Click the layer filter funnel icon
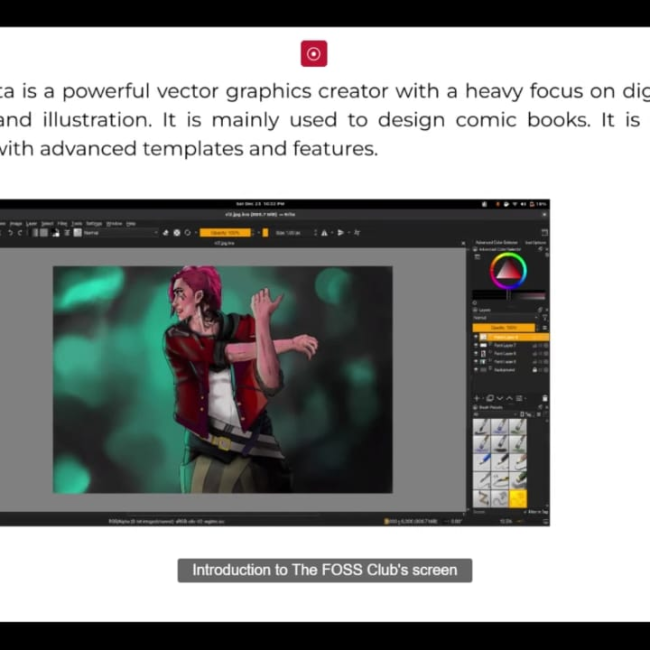Screen dimensions: 650x650 pos(545,318)
